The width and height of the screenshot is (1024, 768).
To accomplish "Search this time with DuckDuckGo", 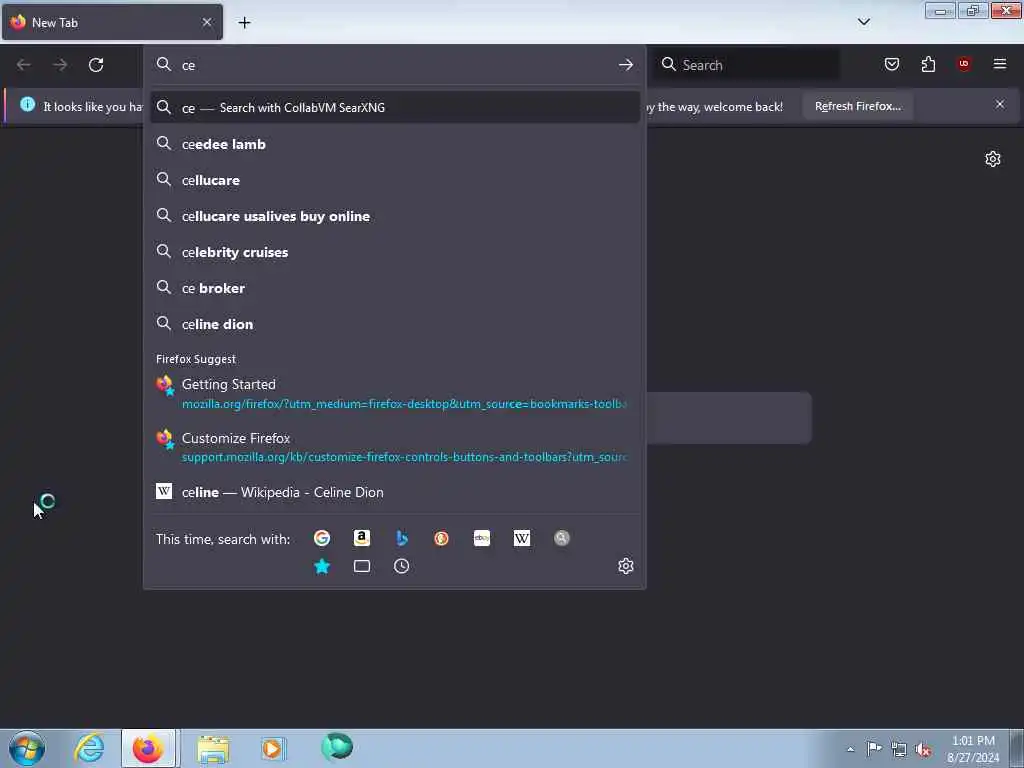I will 441,538.
